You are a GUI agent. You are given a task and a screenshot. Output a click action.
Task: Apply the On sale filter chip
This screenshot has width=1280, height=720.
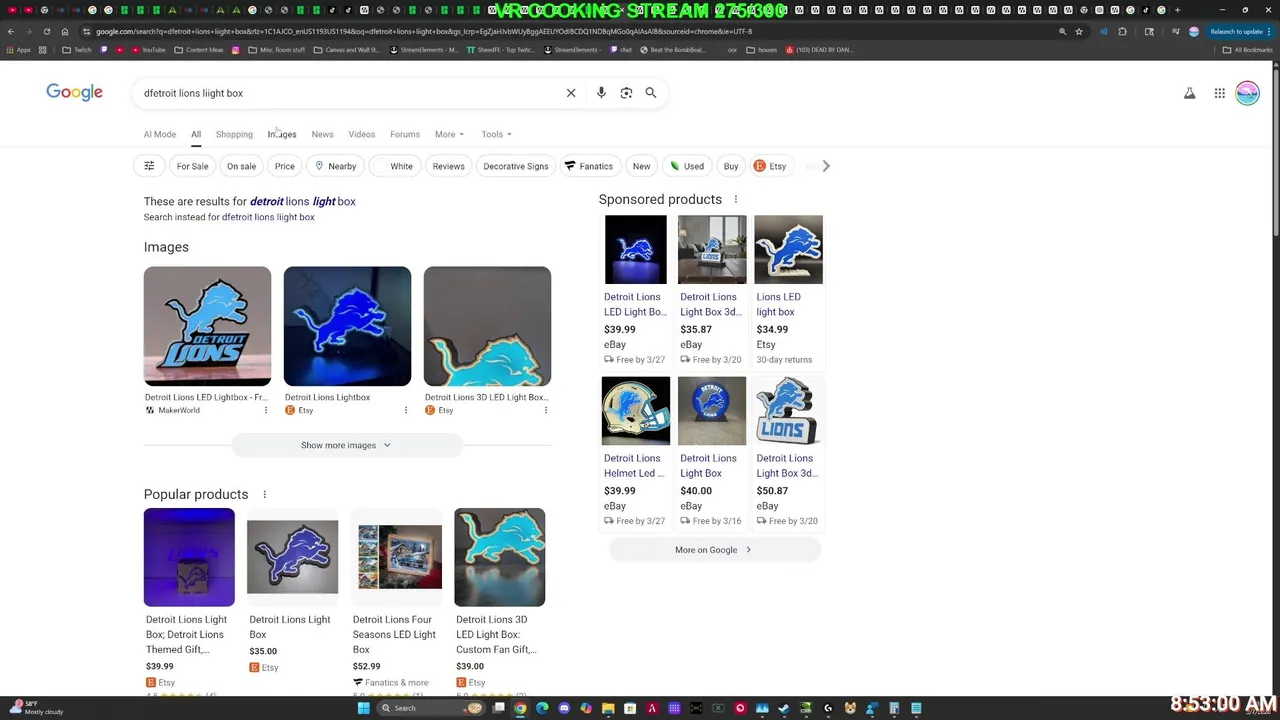click(241, 166)
